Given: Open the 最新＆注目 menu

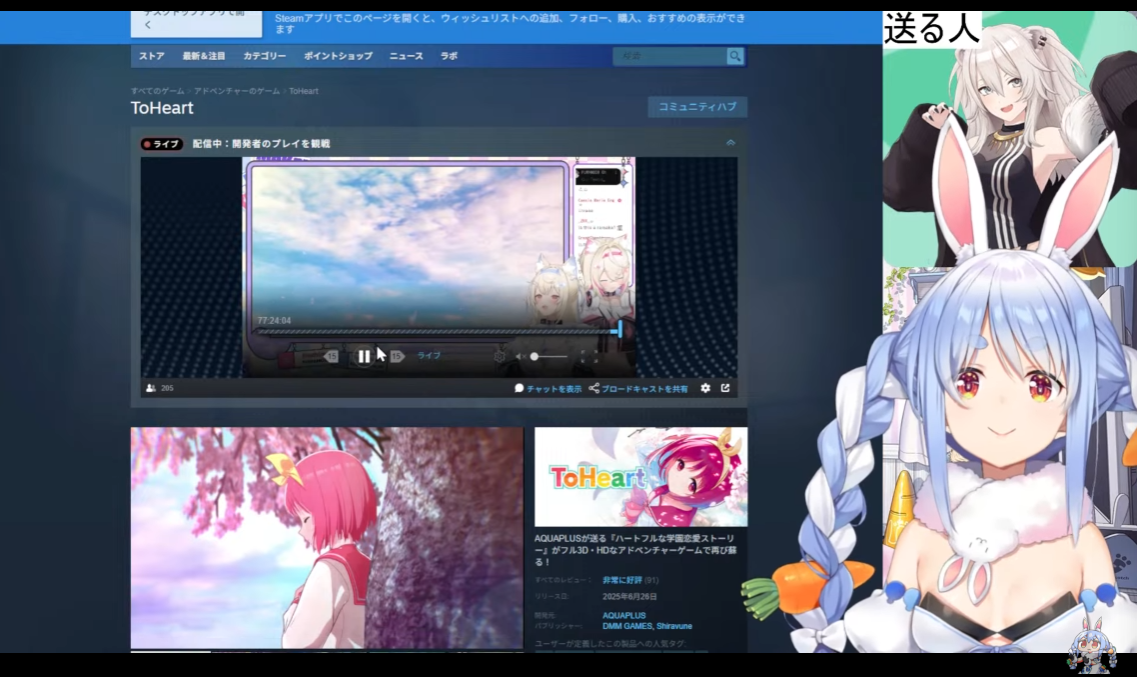Looking at the screenshot, I should (204, 56).
